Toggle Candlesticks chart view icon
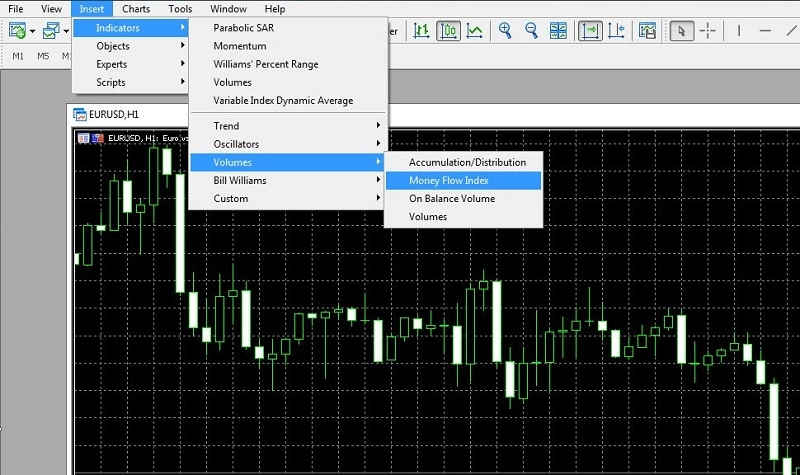Screen dimensions: 800x475 (x=448, y=31)
